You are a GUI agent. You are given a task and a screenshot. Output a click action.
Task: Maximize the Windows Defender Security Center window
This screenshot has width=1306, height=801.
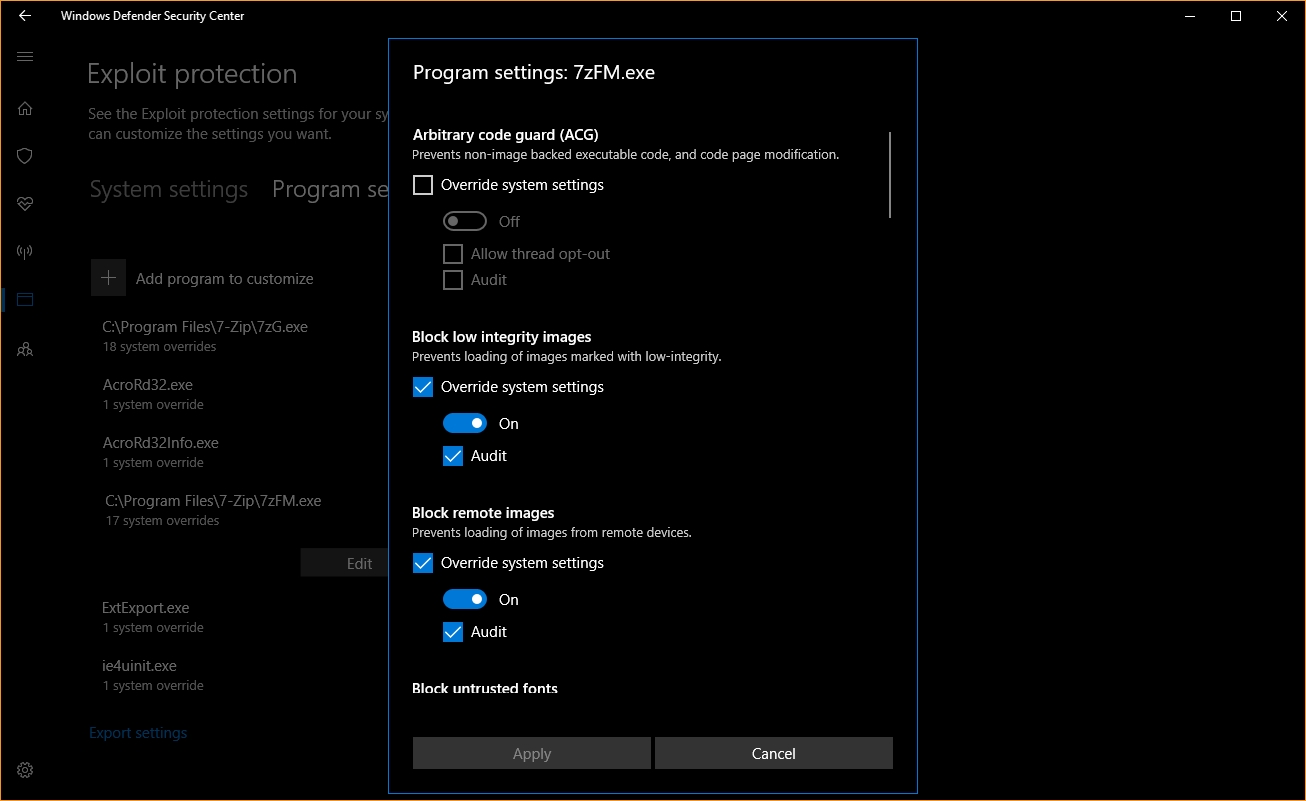coord(1236,16)
